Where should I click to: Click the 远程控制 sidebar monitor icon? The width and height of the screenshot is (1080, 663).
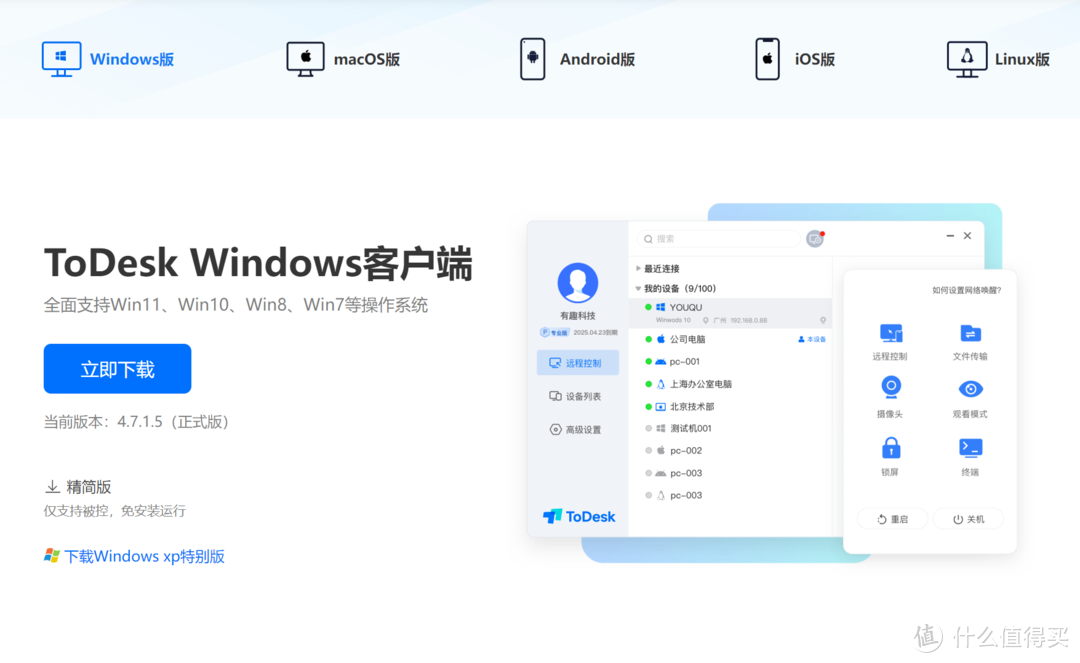[x=554, y=363]
